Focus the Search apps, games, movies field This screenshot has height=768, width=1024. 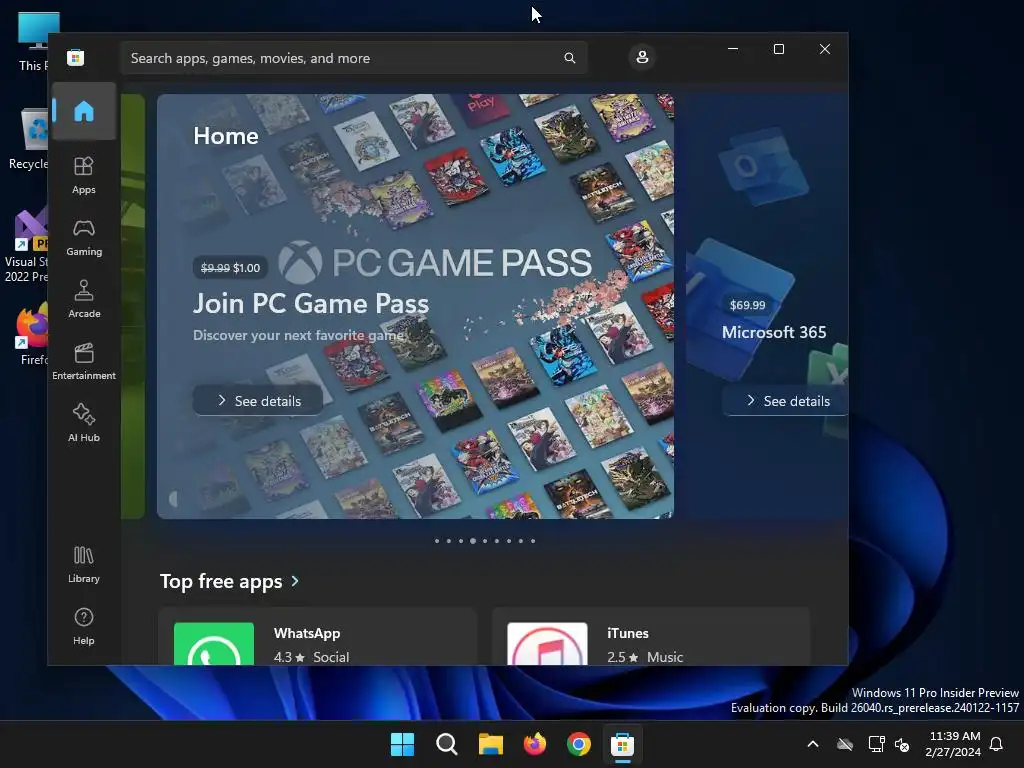click(353, 58)
